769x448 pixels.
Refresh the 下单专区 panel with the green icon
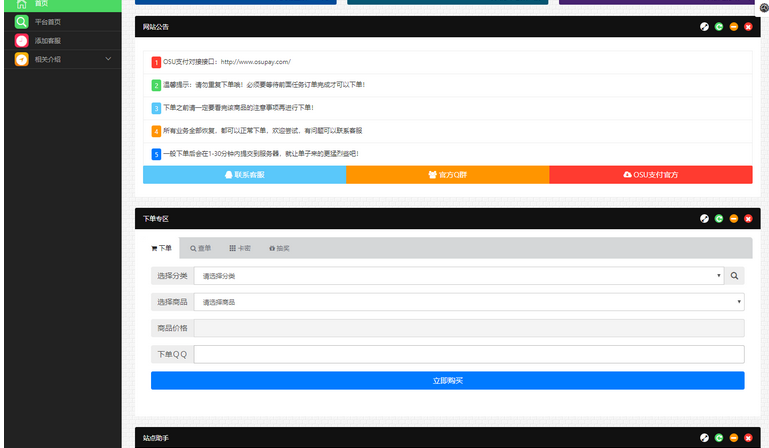tap(719, 218)
